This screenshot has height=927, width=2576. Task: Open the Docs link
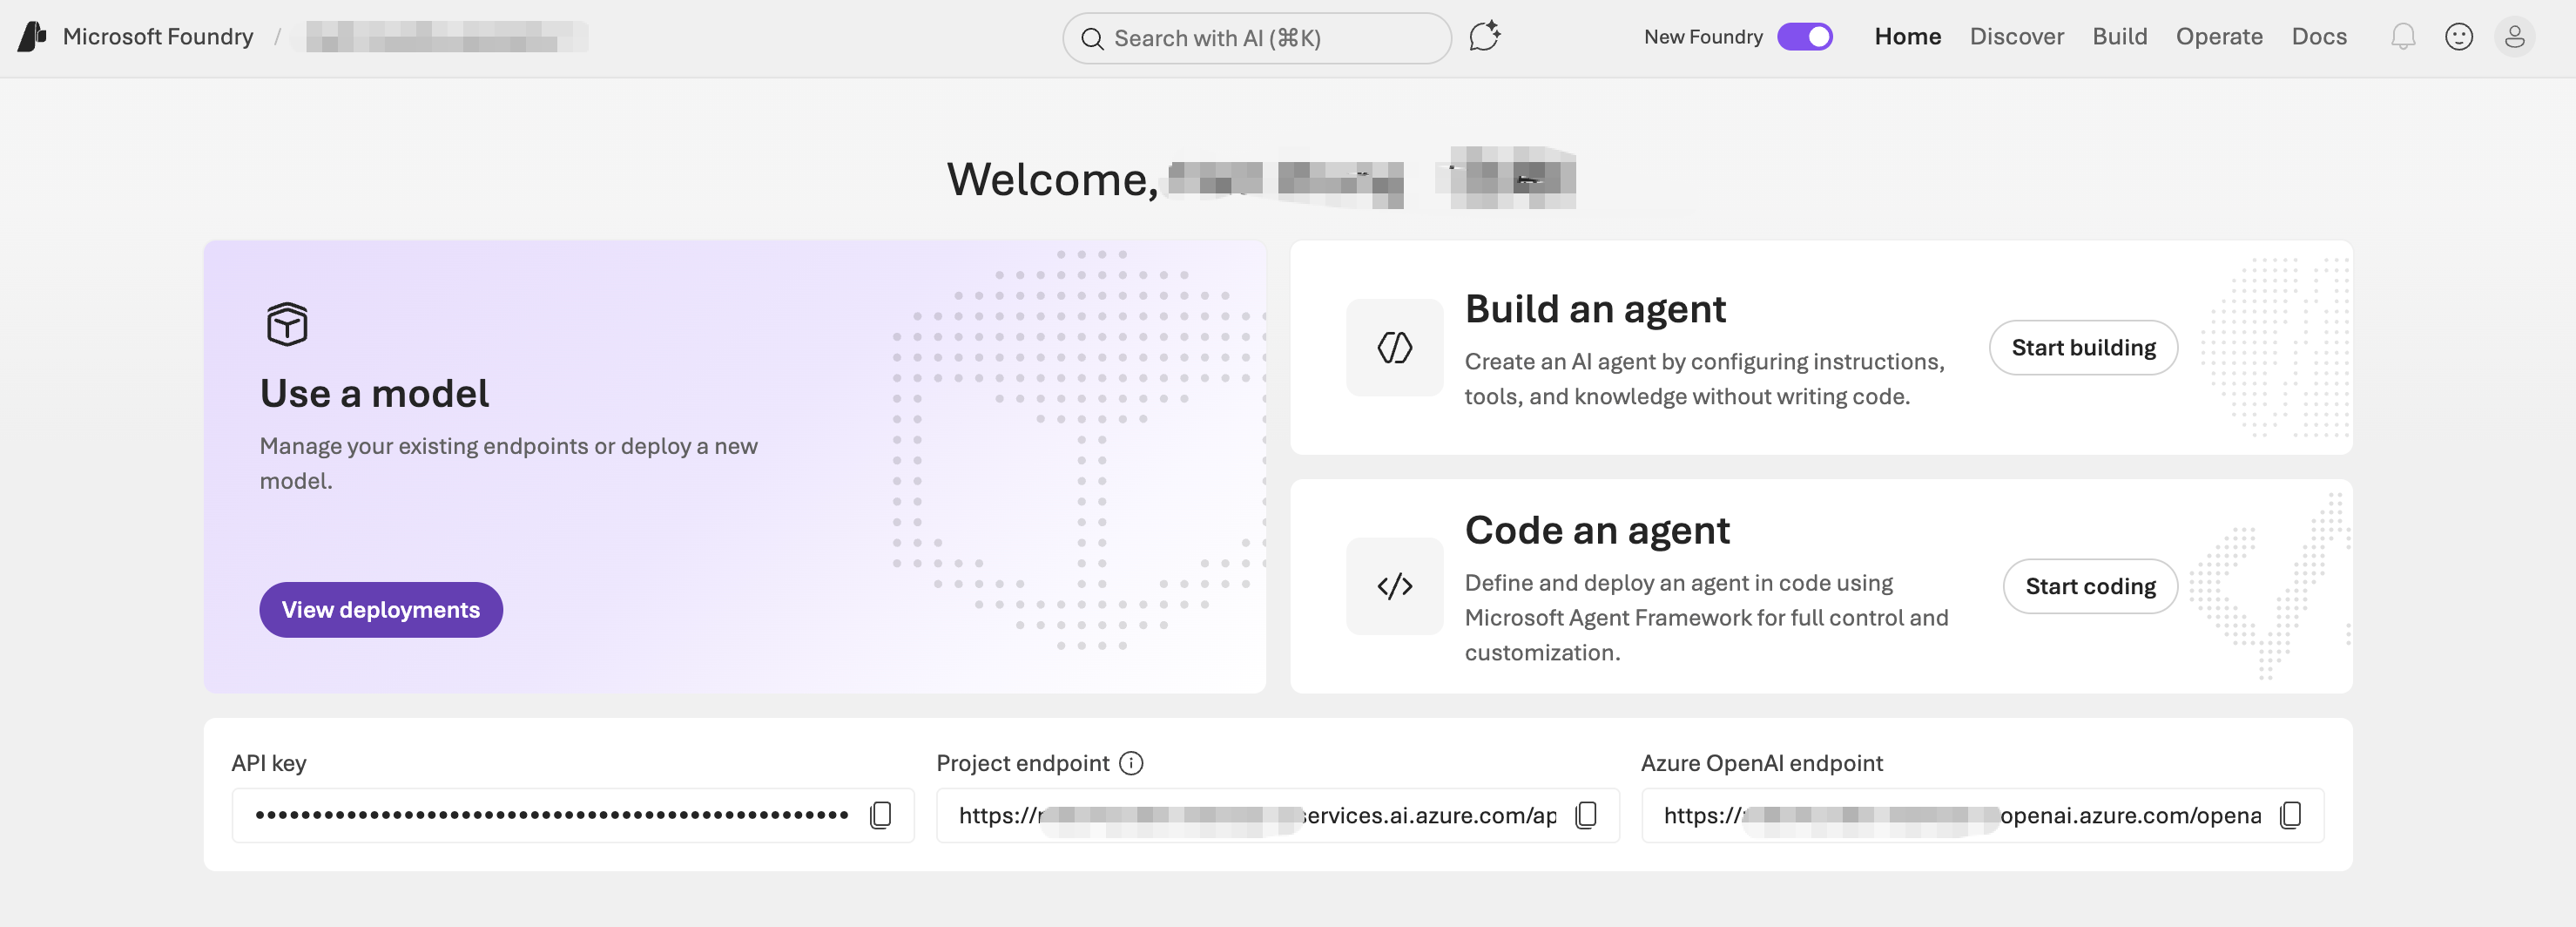(x=2318, y=37)
